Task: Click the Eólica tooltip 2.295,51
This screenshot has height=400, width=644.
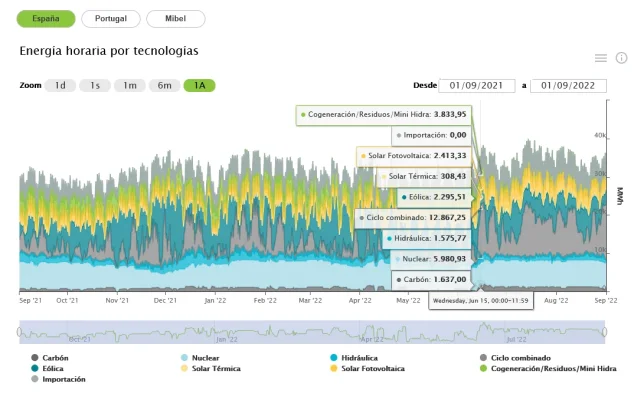Action: click(435, 197)
